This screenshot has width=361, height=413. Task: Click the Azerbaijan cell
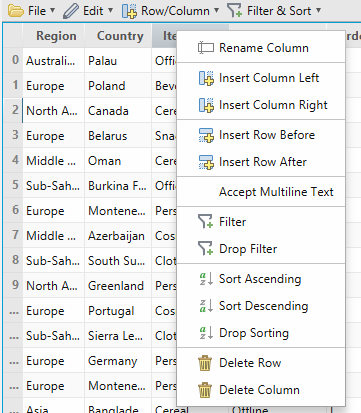pos(118,236)
